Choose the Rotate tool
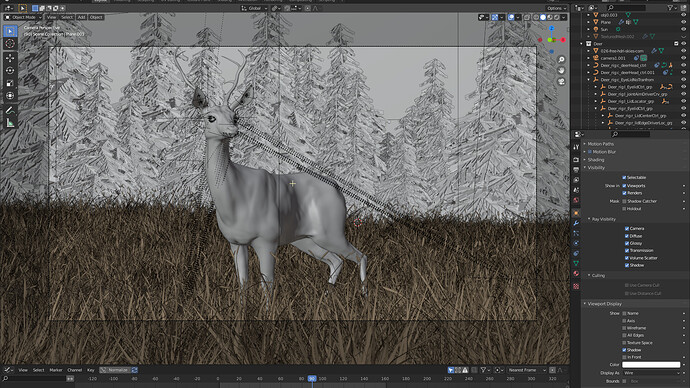Screen dimensions: 690x388 [x=10, y=70]
